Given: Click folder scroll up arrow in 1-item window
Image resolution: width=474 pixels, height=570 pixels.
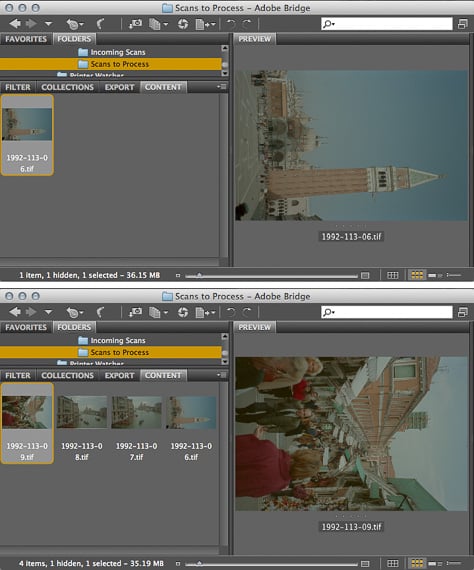Looking at the screenshot, I should coord(225,48).
